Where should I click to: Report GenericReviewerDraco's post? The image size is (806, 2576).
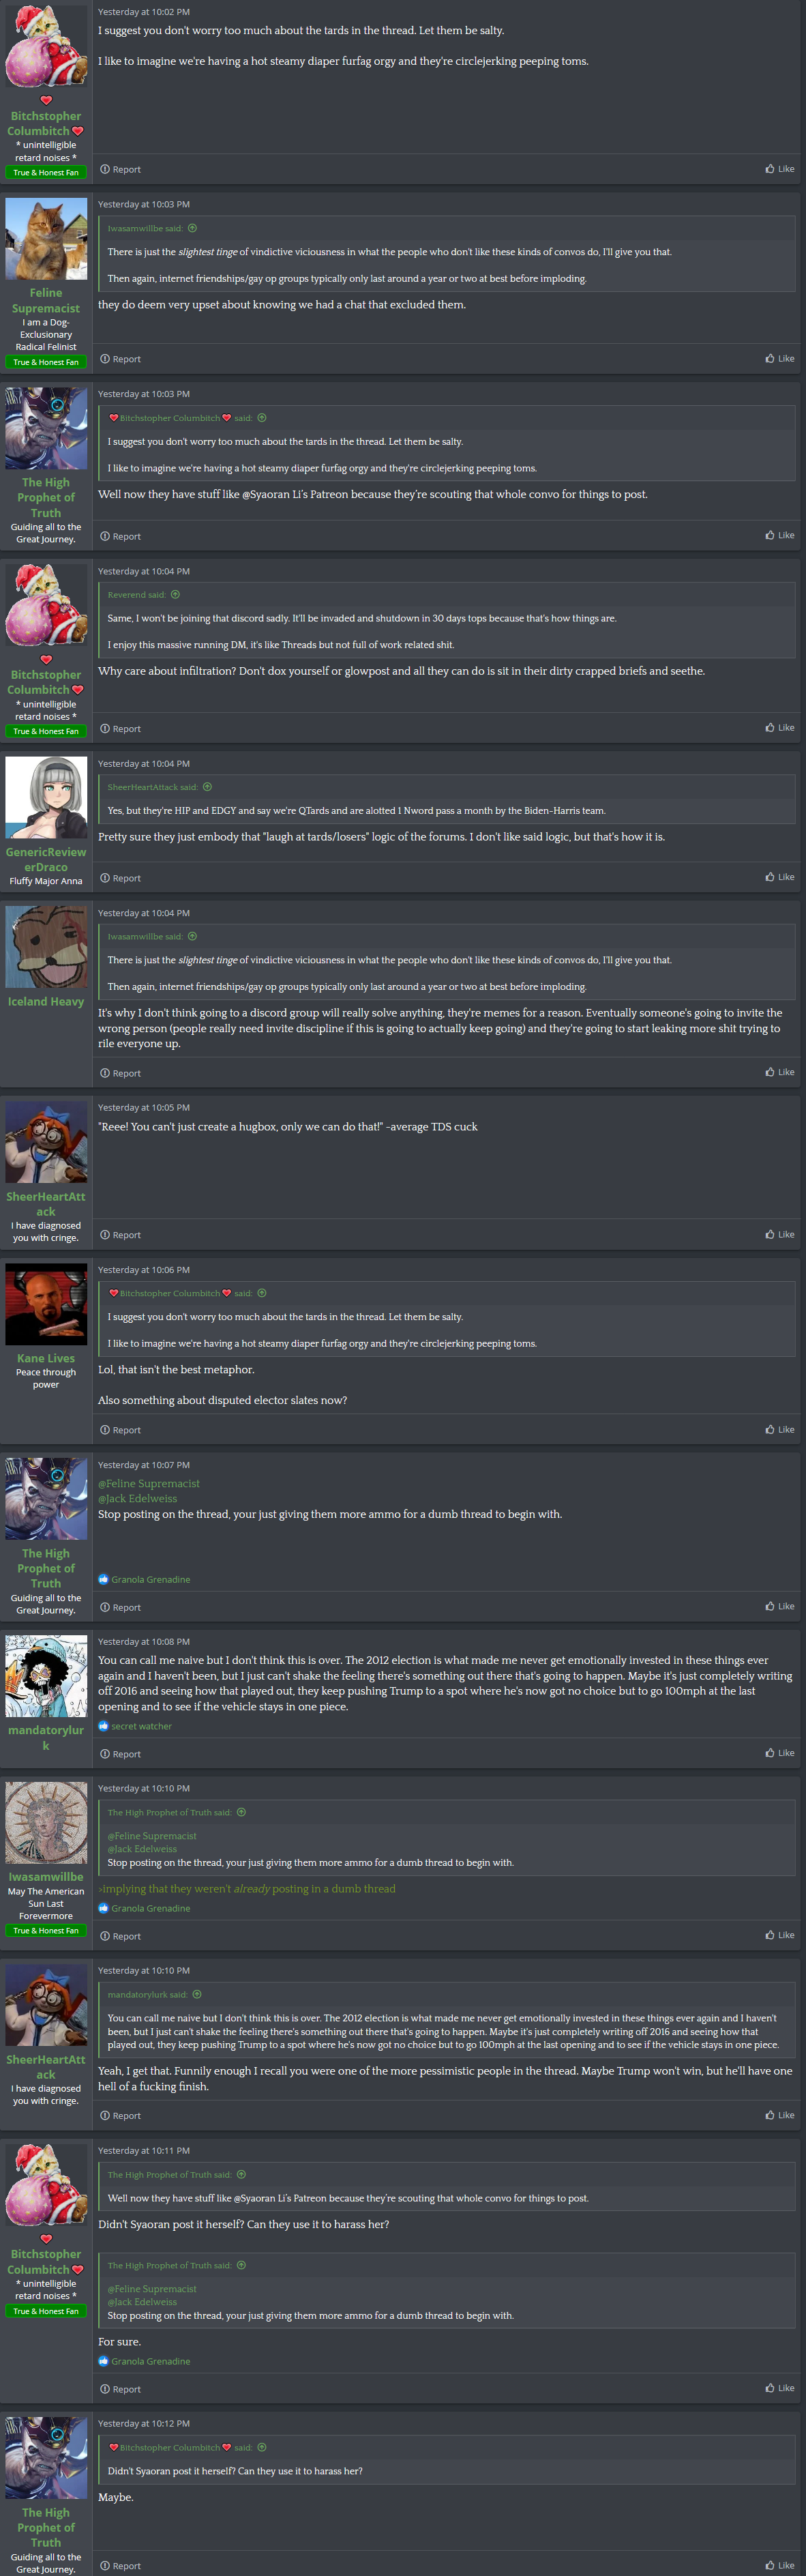pos(121,878)
